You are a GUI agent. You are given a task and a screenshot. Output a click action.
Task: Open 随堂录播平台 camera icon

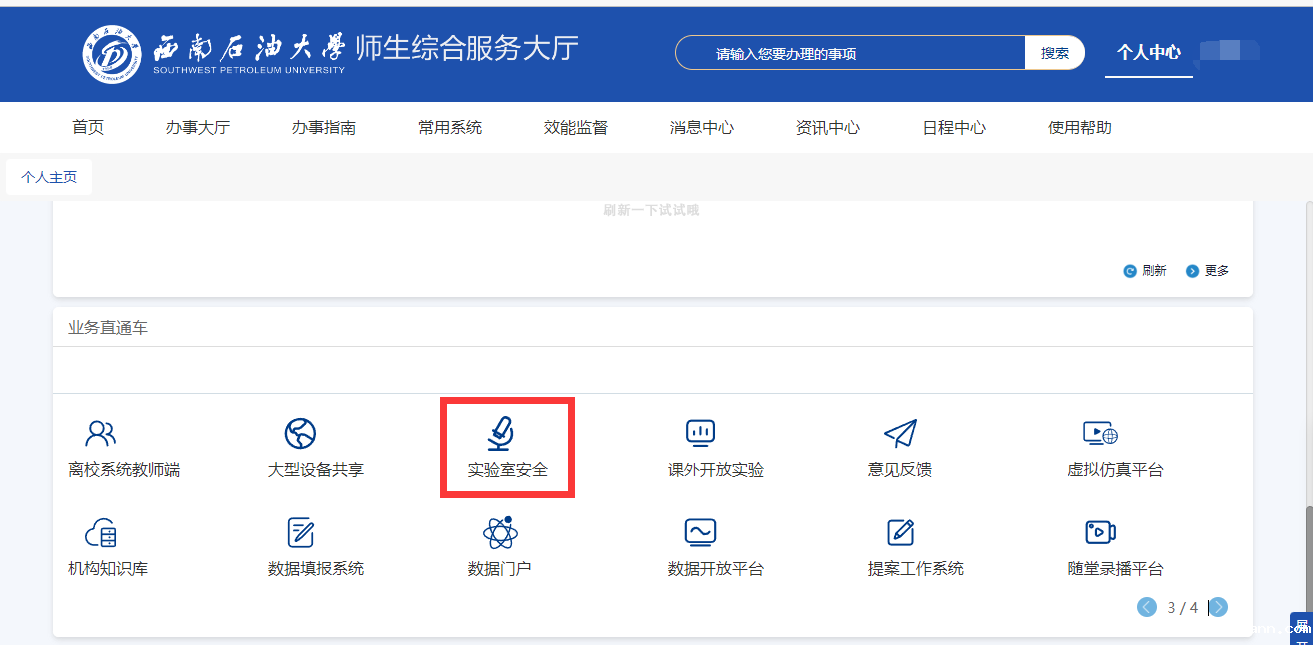pyautogui.click(x=1100, y=533)
